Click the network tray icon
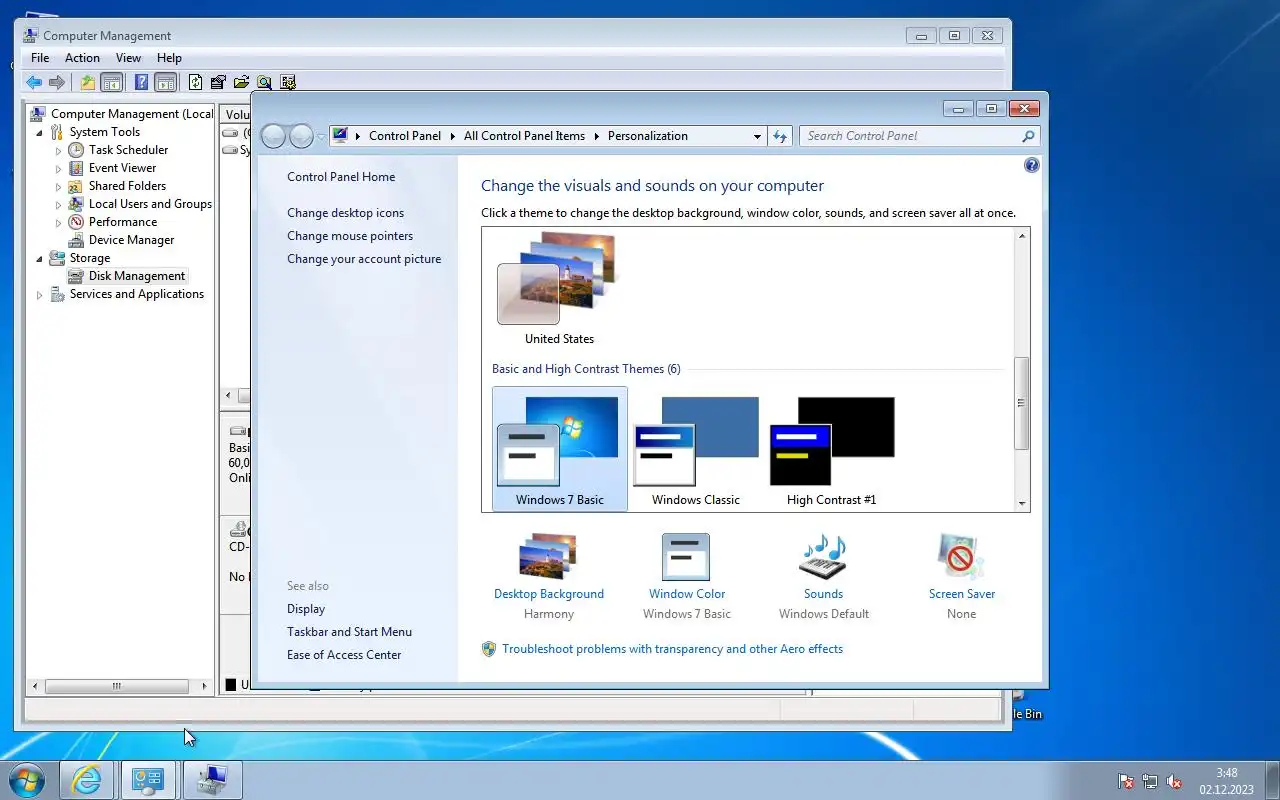Screen dimensions: 1280x800 click(1150, 781)
